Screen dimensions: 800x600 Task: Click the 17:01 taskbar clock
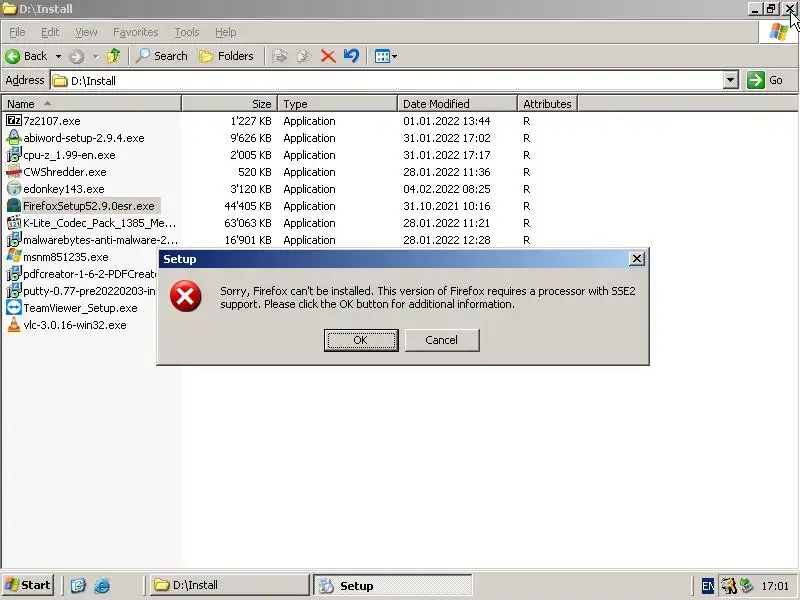coord(774,586)
